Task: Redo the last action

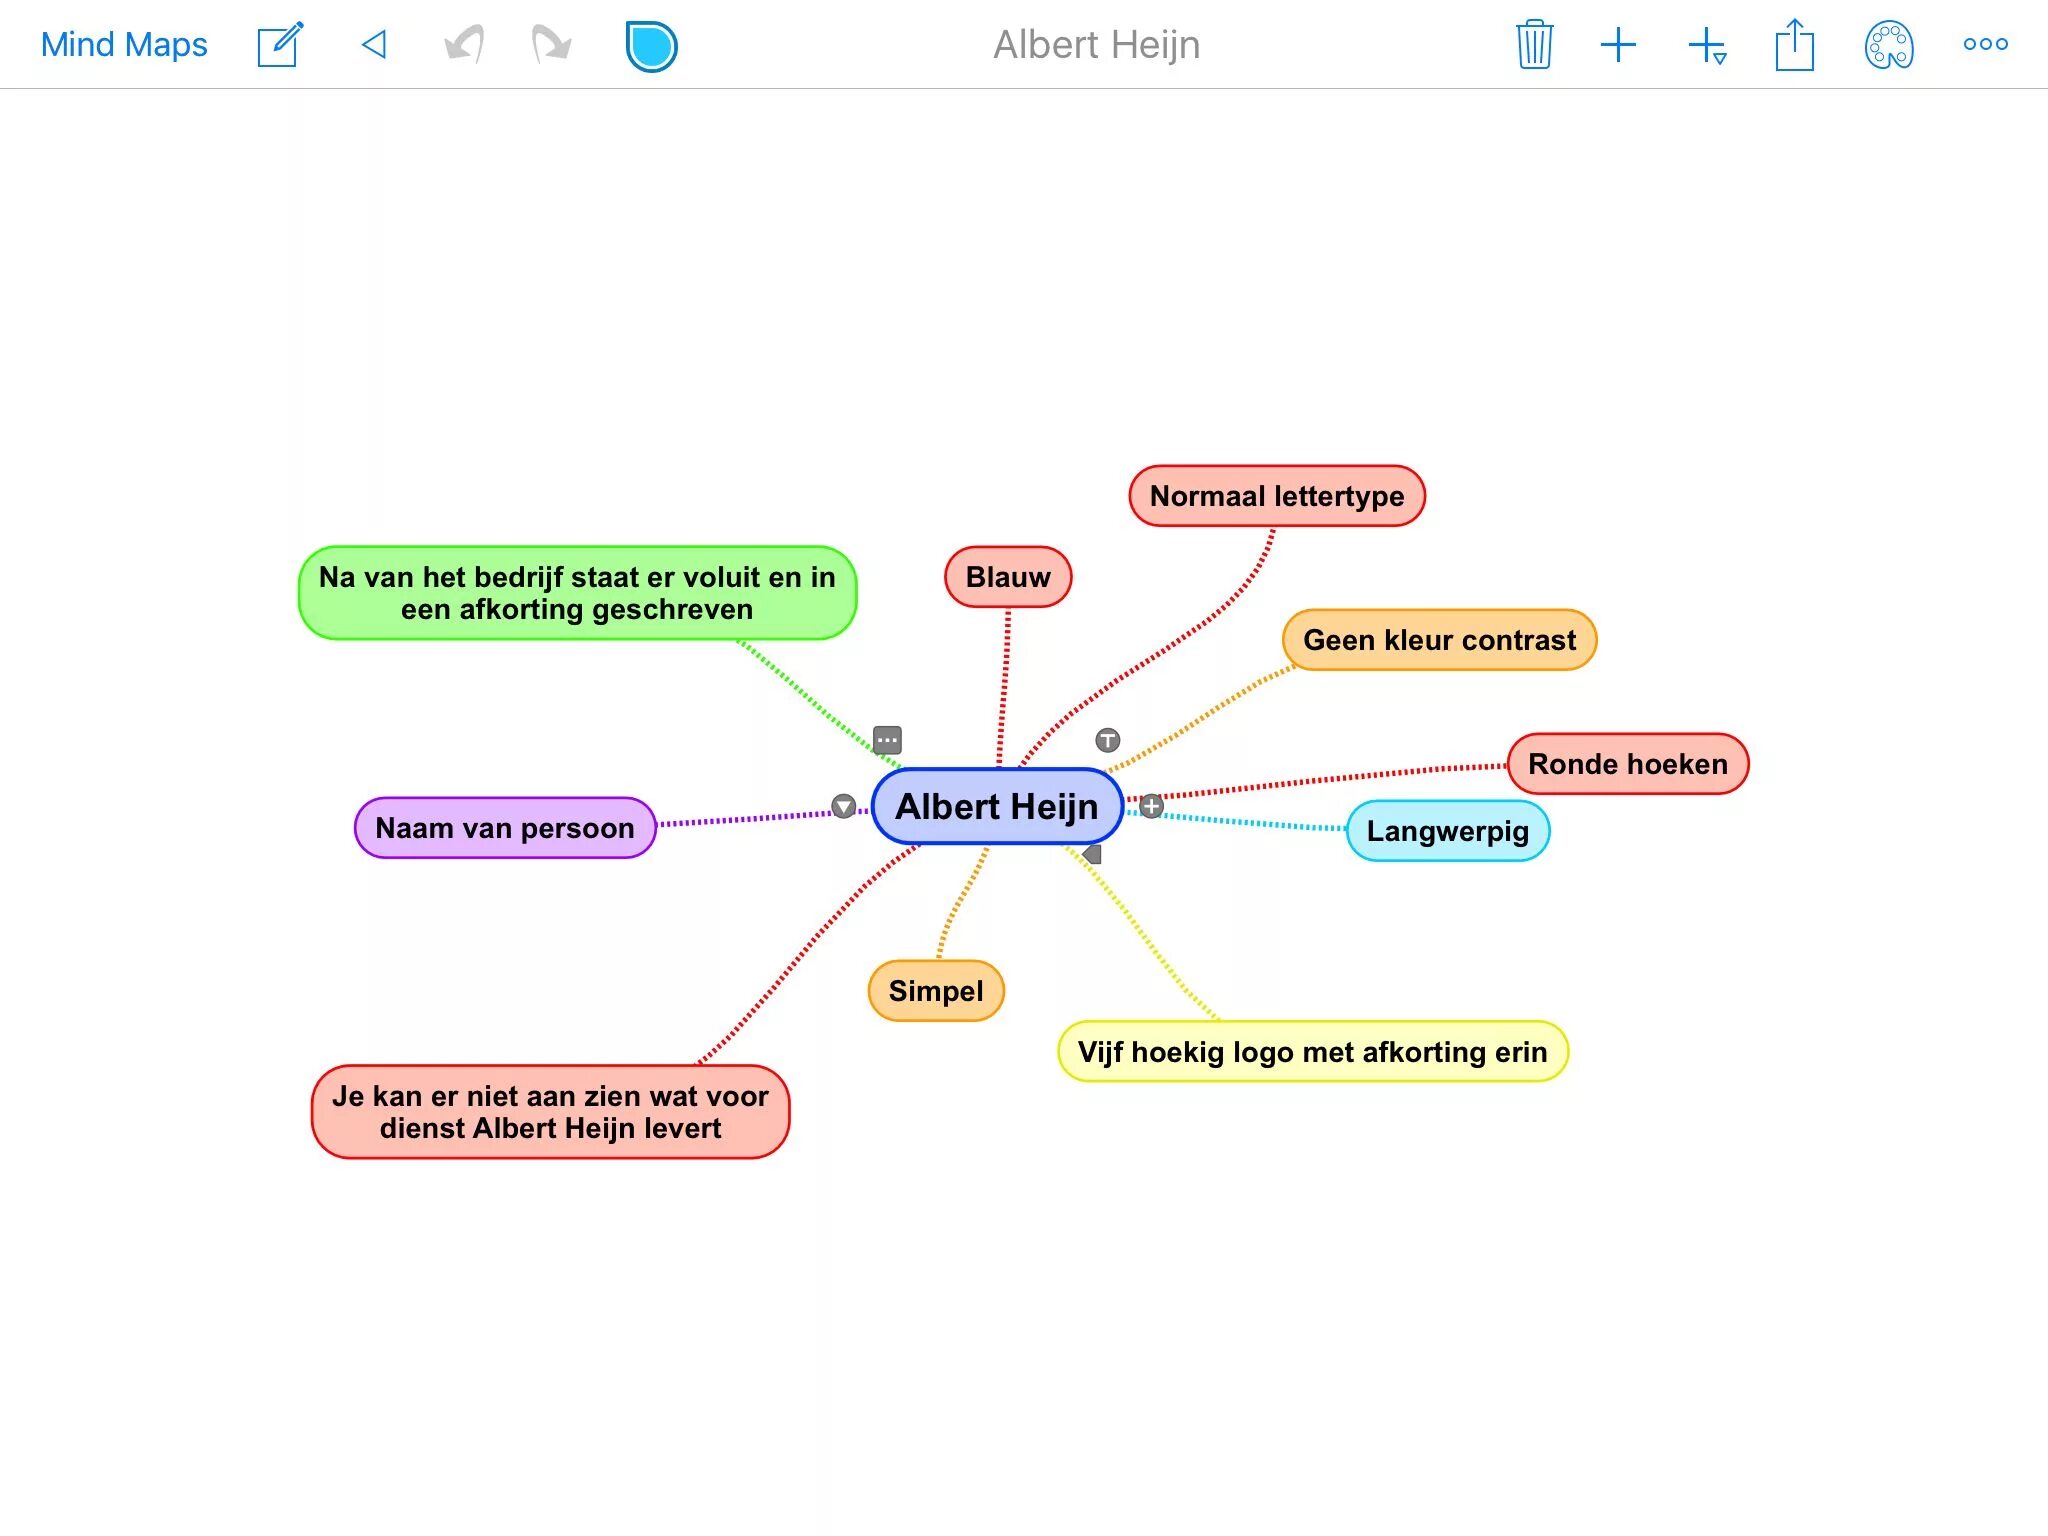Action: pyautogui.click(x=551, y=45)
